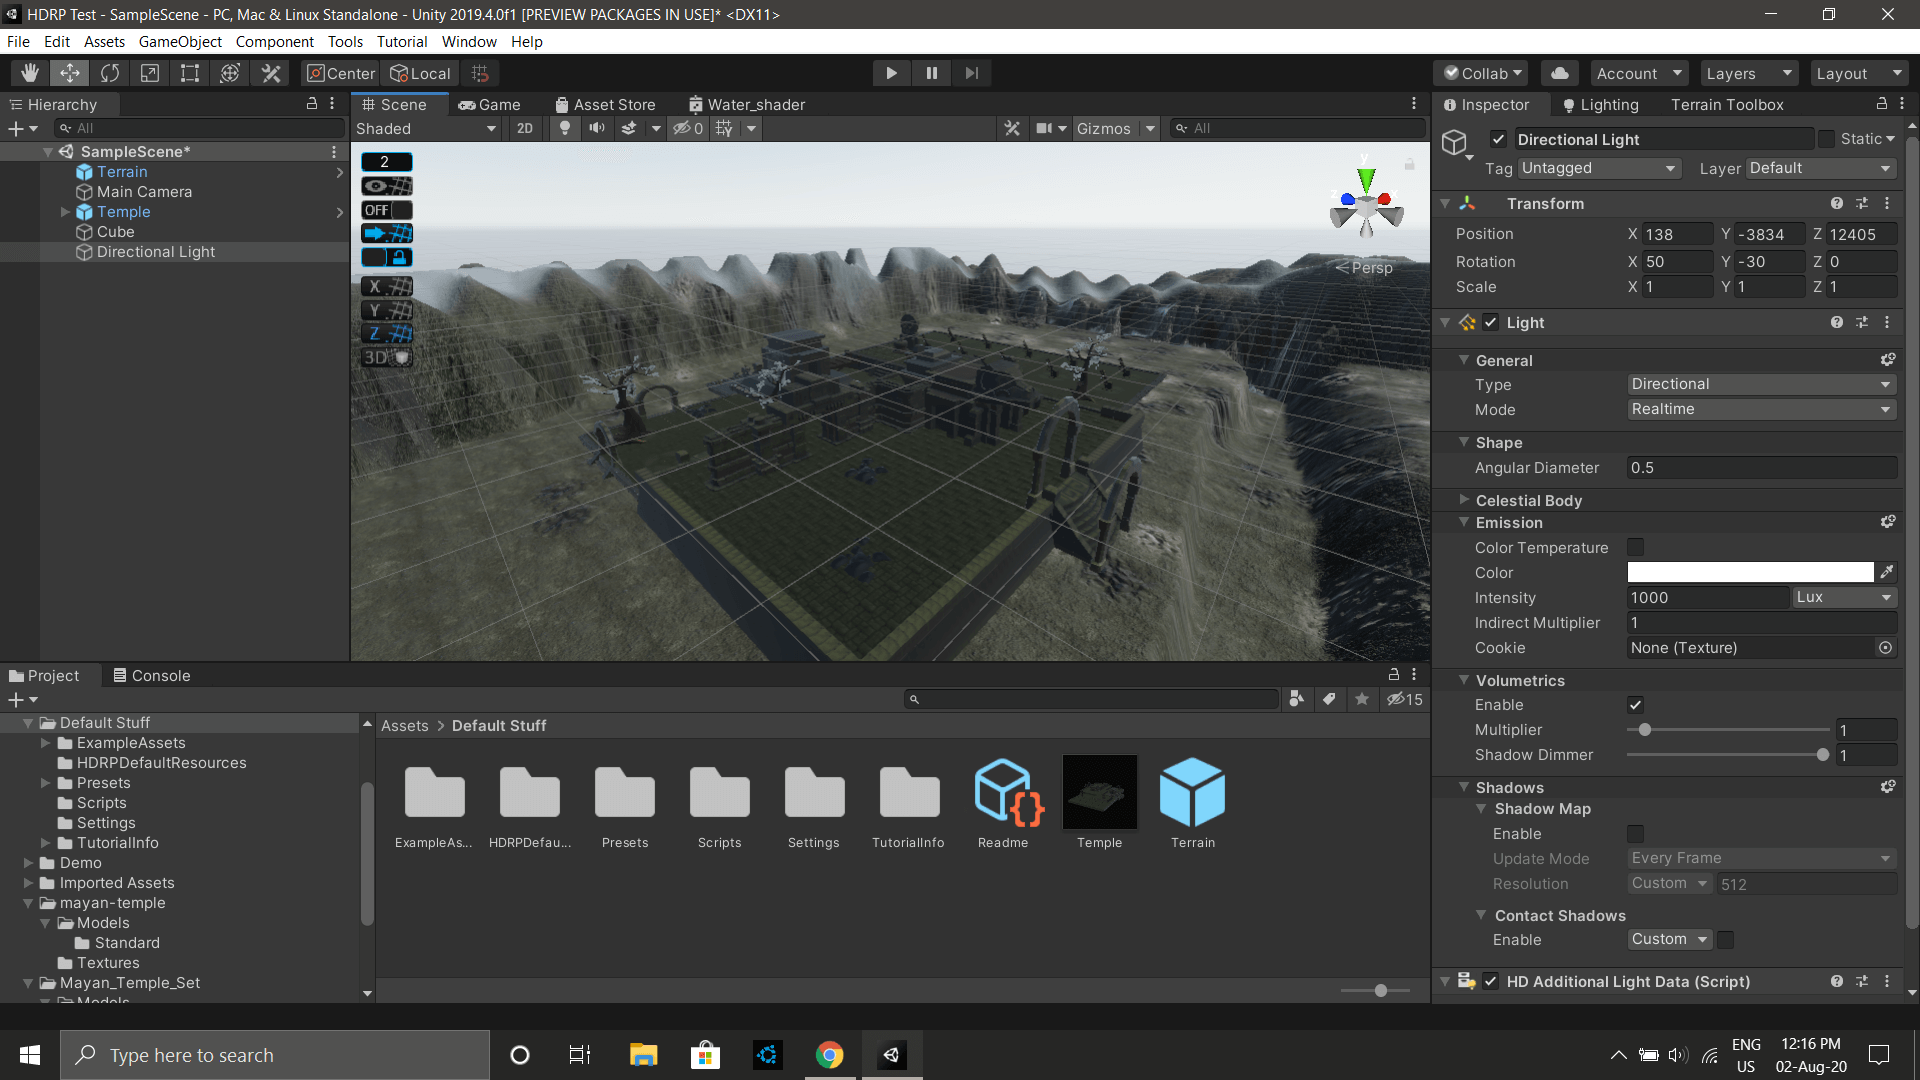Image resolution: width=1920 pixels, height=1080 pixels.
Task: Open Gizmos dropdown arrow
Action: [1150, 128]
